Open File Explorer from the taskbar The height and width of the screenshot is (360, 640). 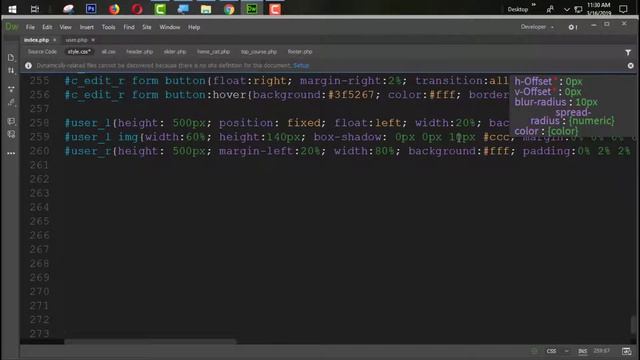point(206,9)
